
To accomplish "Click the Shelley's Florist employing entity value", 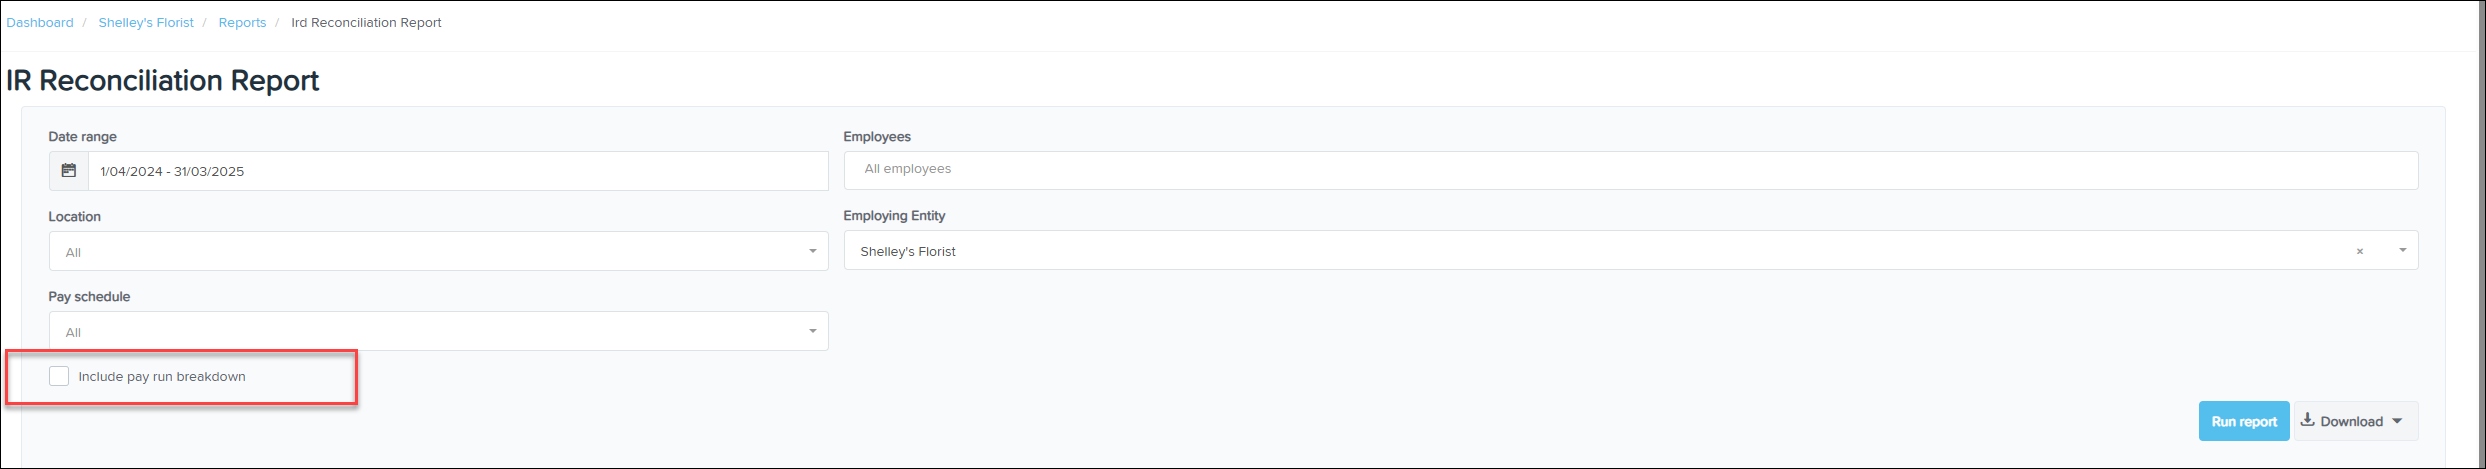I will [908, 251].
